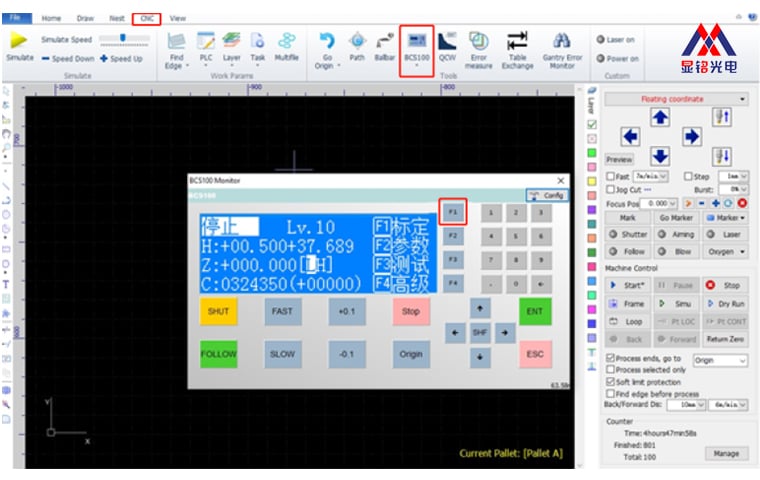The width and height of the screenshot is (760, 480).
Task: Expand the Oxygen gas dropdown
Action: [726, 252]
